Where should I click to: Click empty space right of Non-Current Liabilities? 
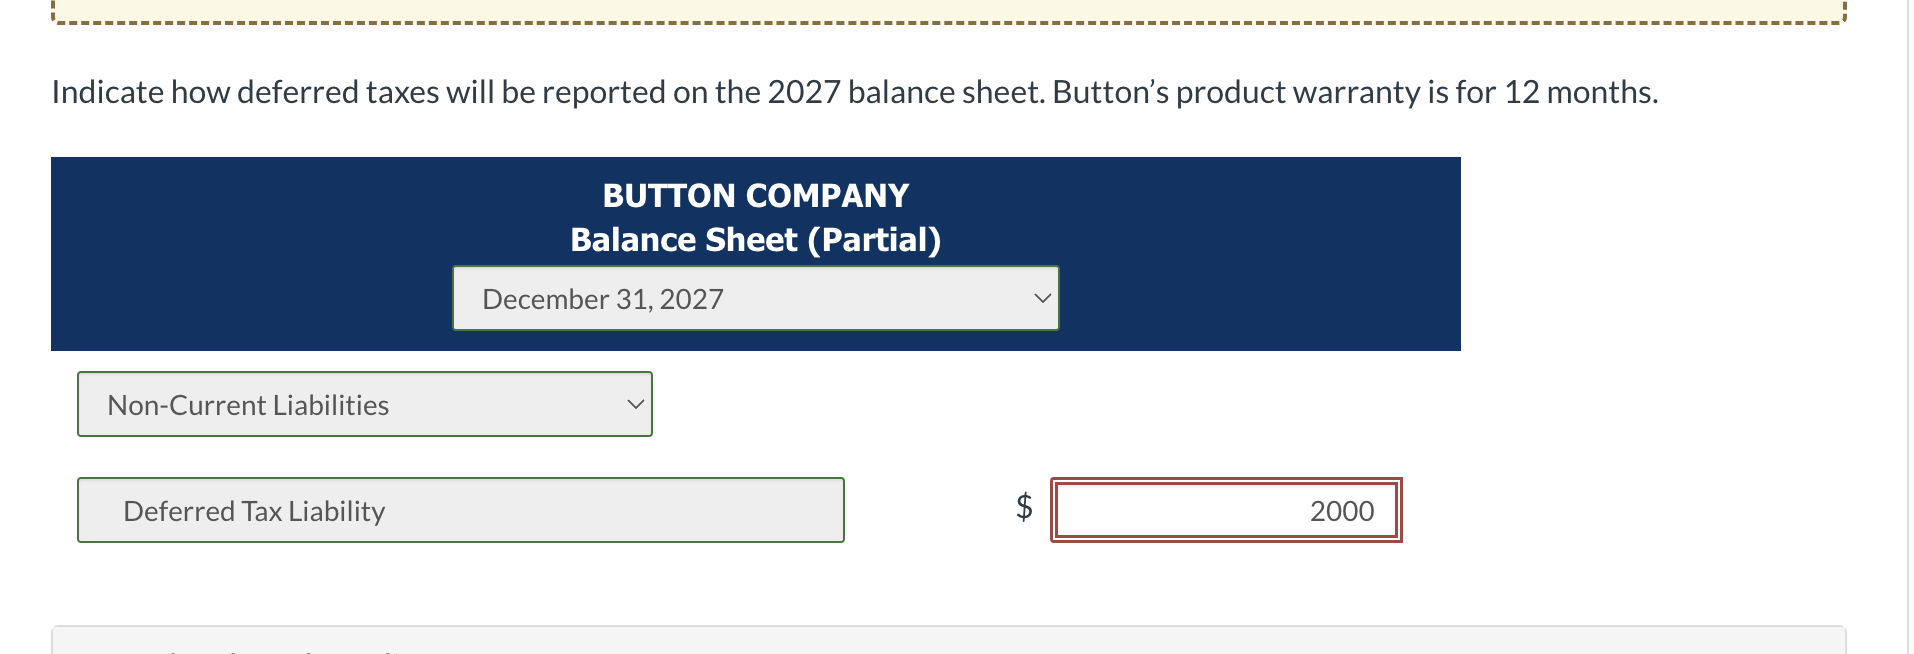coord(1000,404)
